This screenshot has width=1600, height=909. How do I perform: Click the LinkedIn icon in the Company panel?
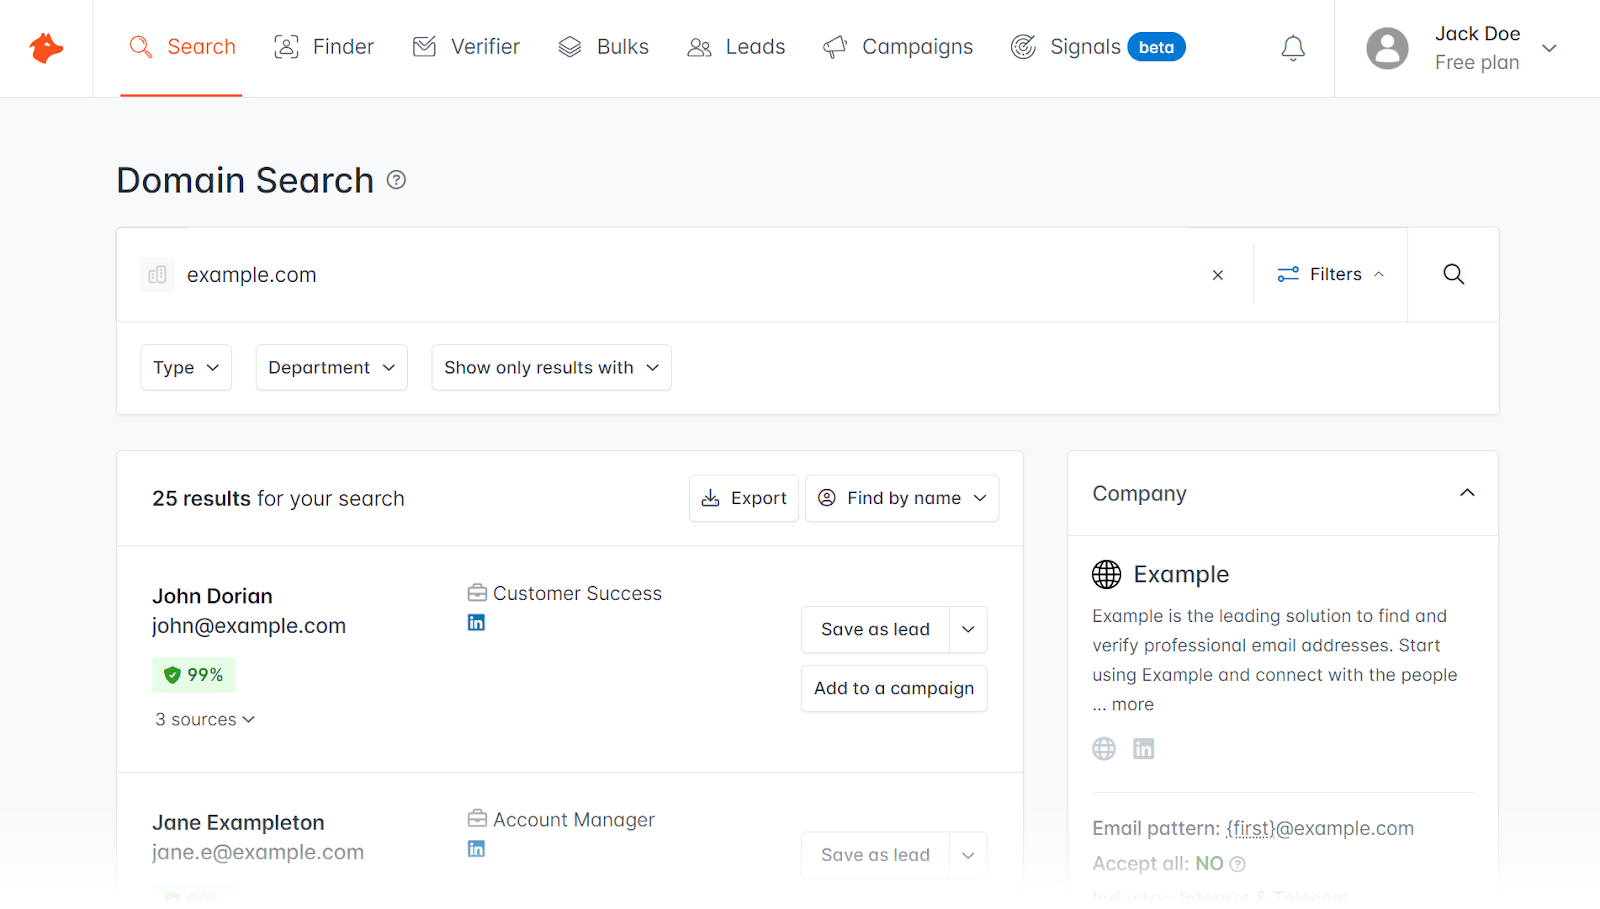coord(1143,748)
